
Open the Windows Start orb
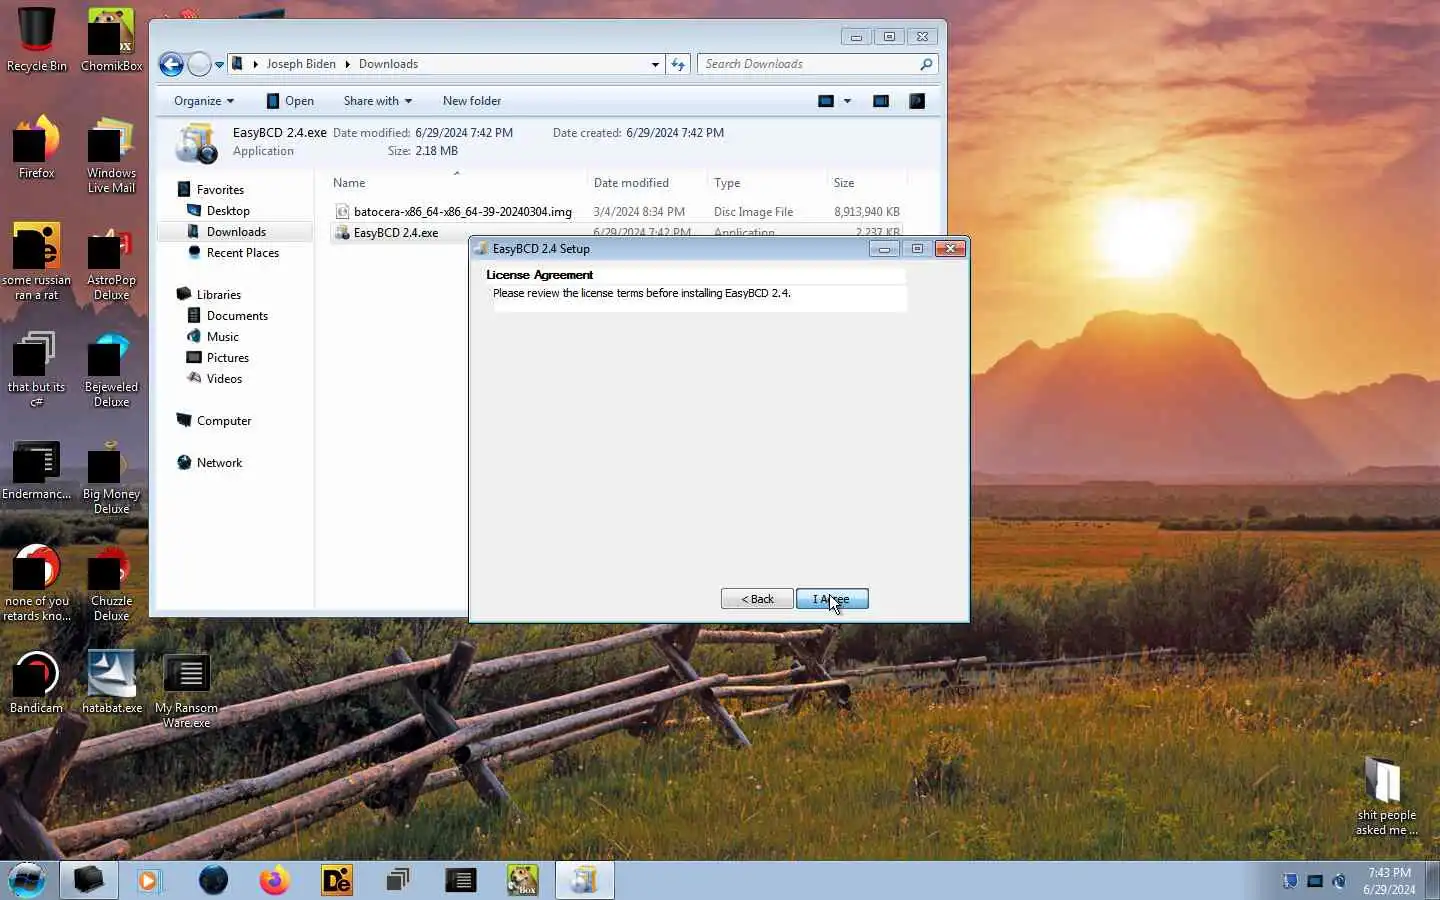tap(27, 880)
